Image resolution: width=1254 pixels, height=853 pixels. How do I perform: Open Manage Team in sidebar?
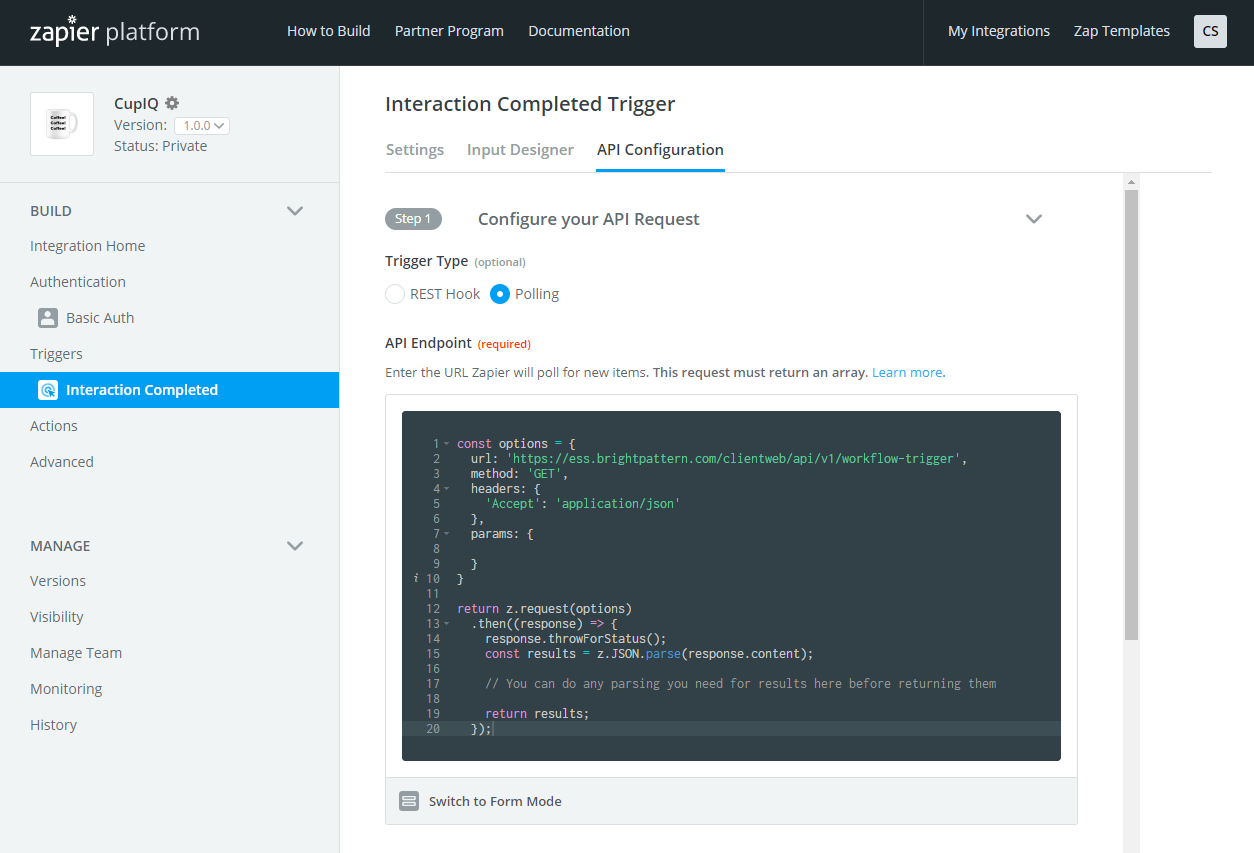point(76,653)
